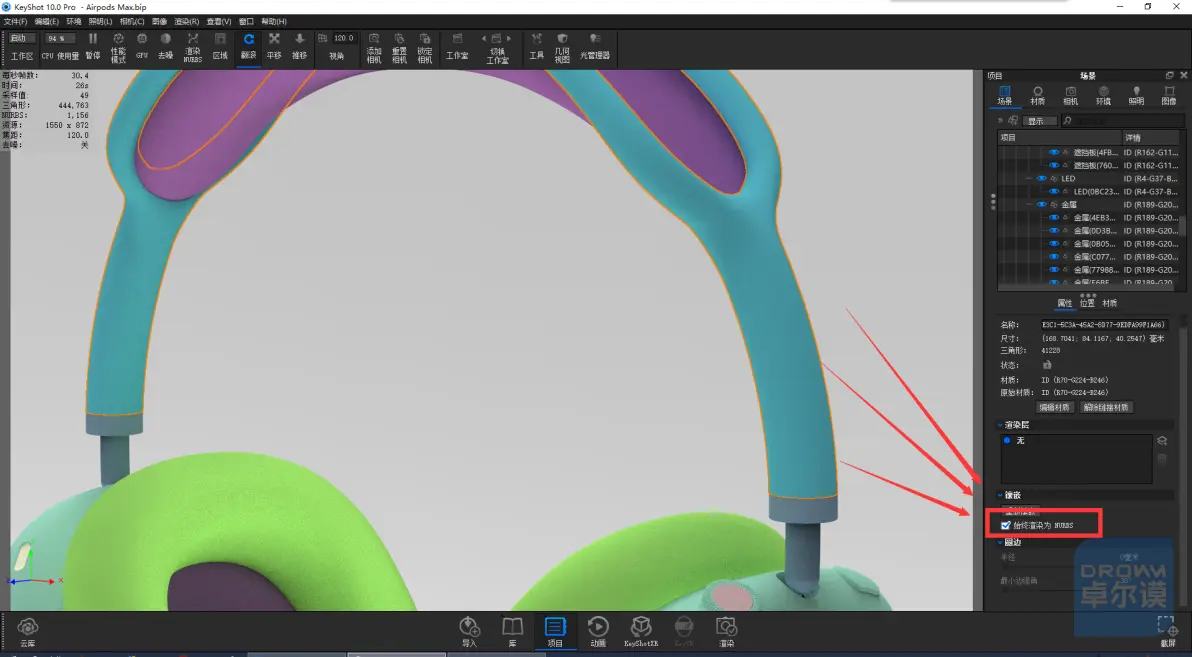This screenshot has width=1192, height=657.
Task: Hide the LED(0BC23... part
Action: click(1054, 192)
